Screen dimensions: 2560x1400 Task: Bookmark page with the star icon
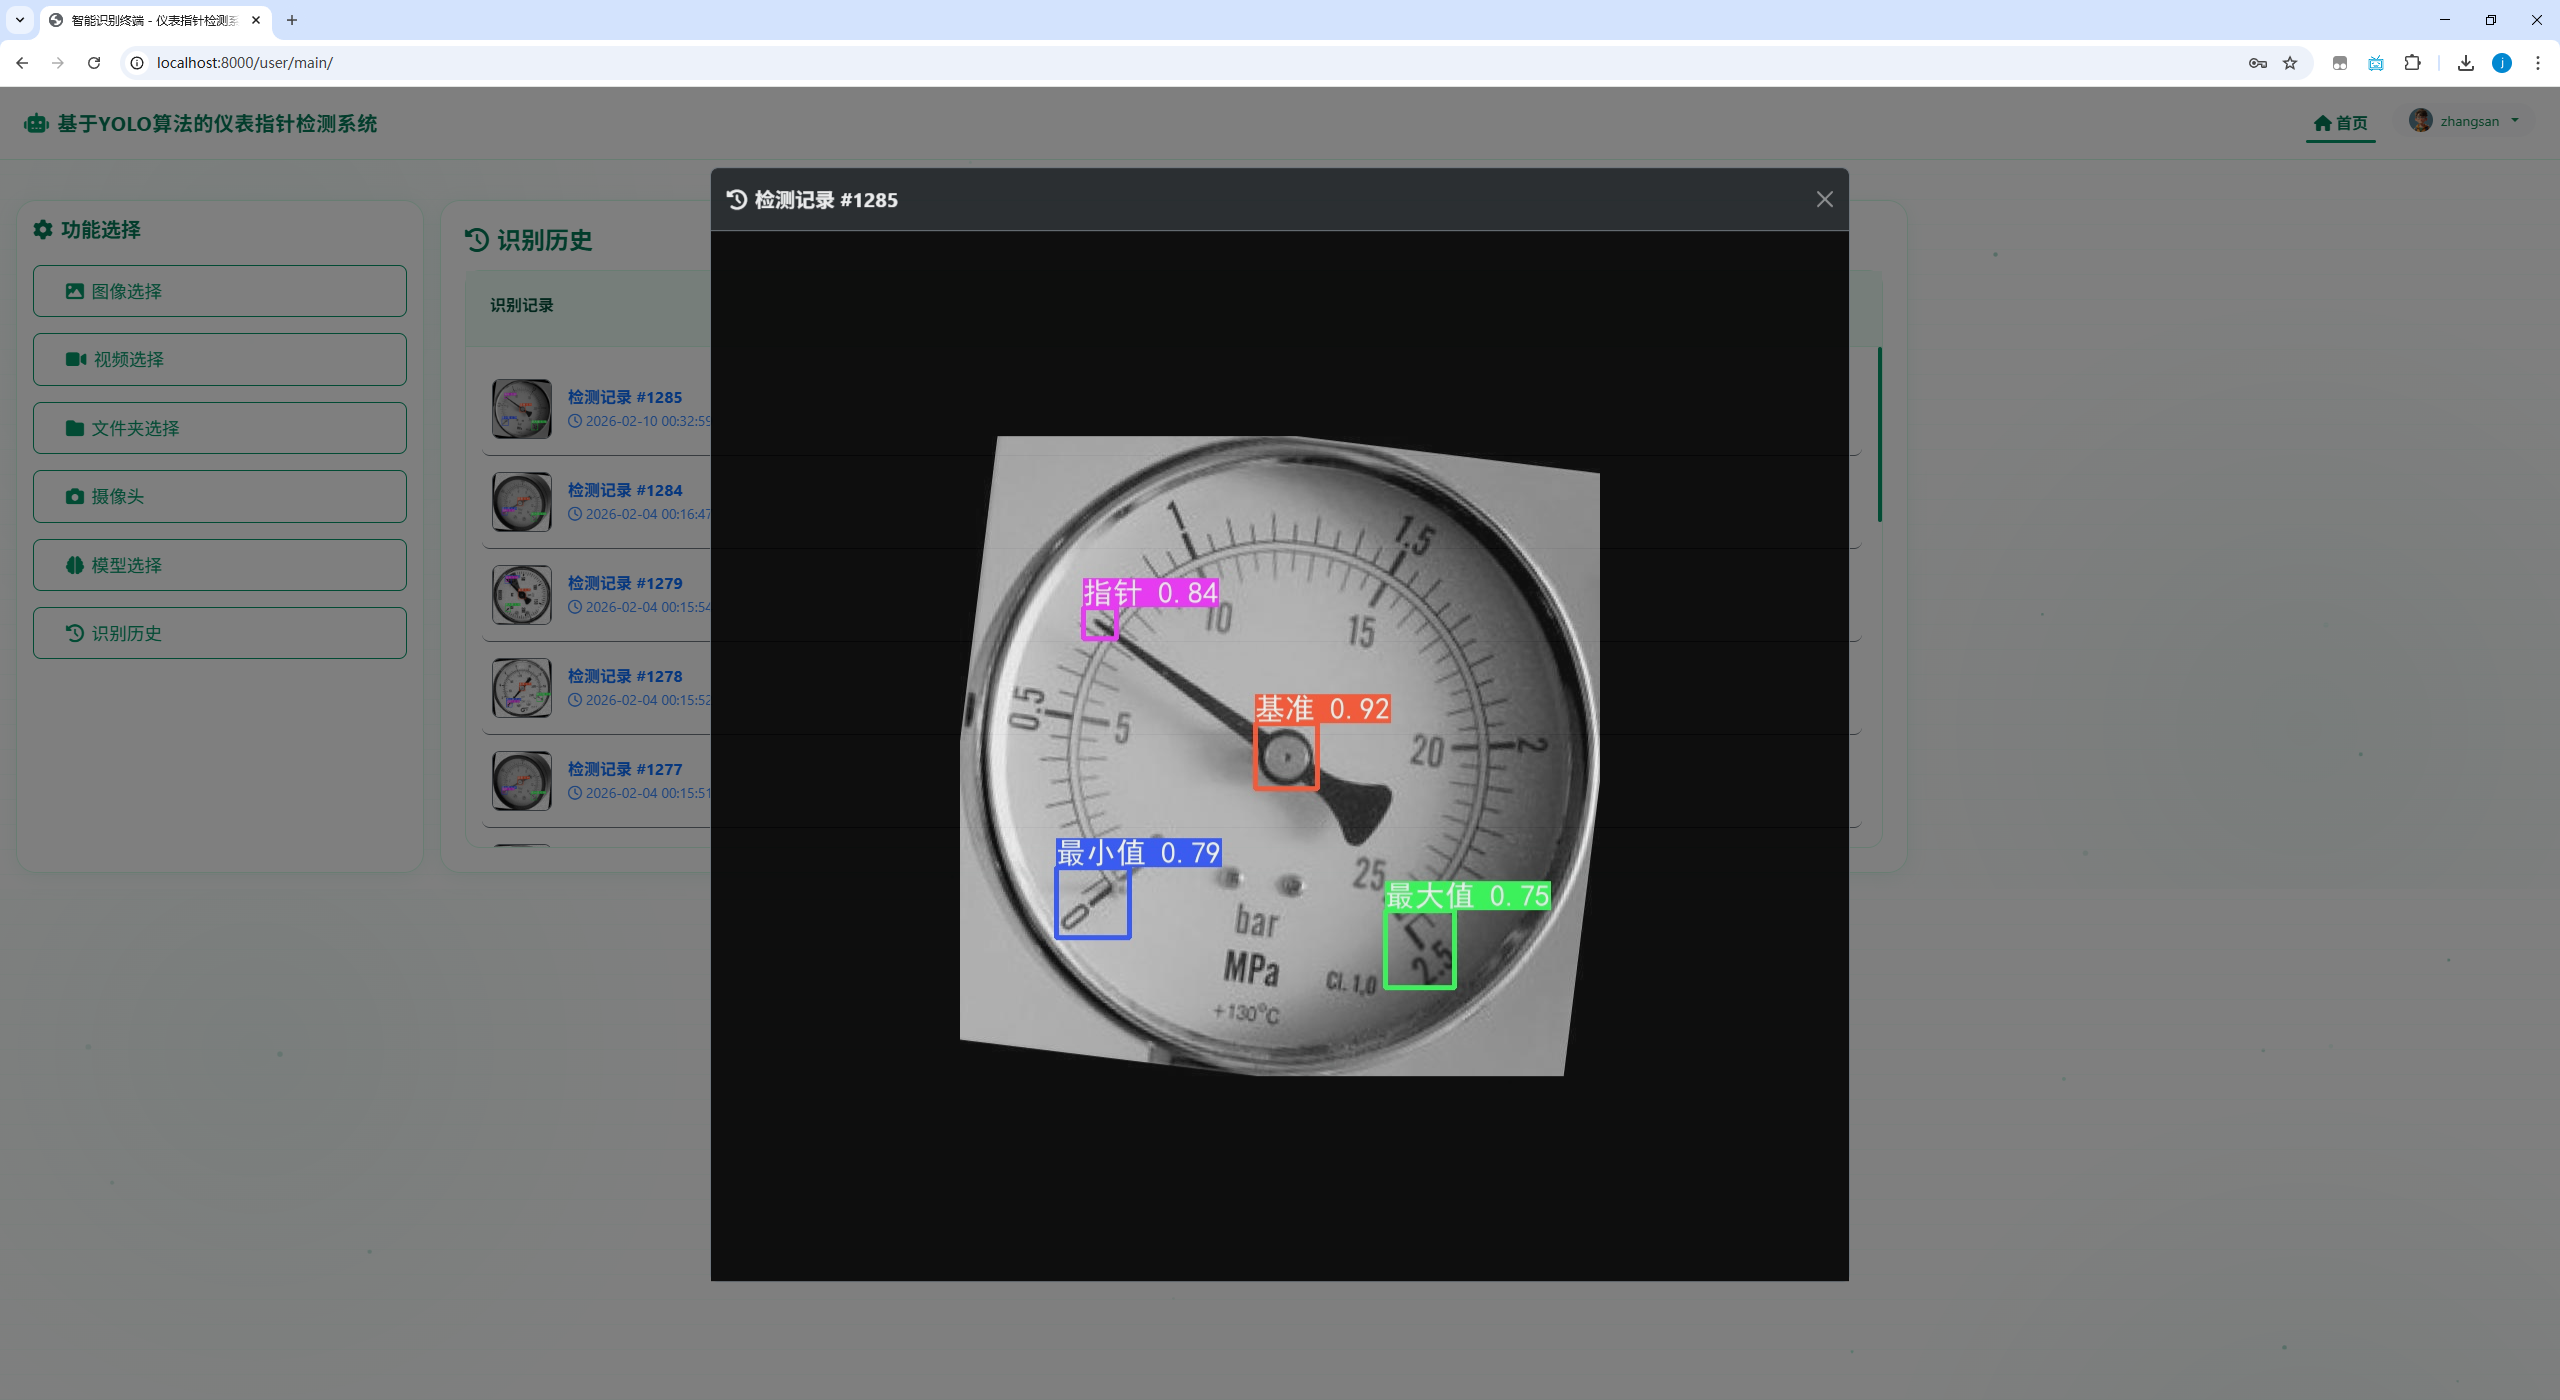coord(2290,62)
